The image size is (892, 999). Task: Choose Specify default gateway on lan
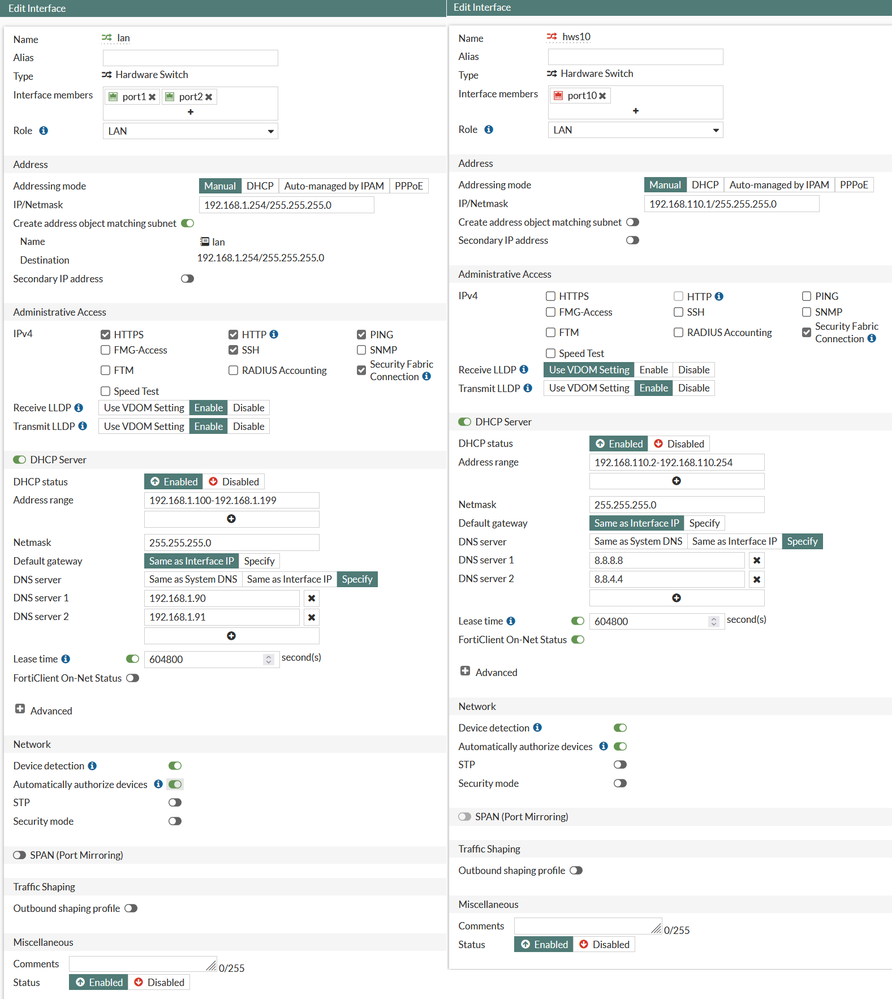click(259, 561)
